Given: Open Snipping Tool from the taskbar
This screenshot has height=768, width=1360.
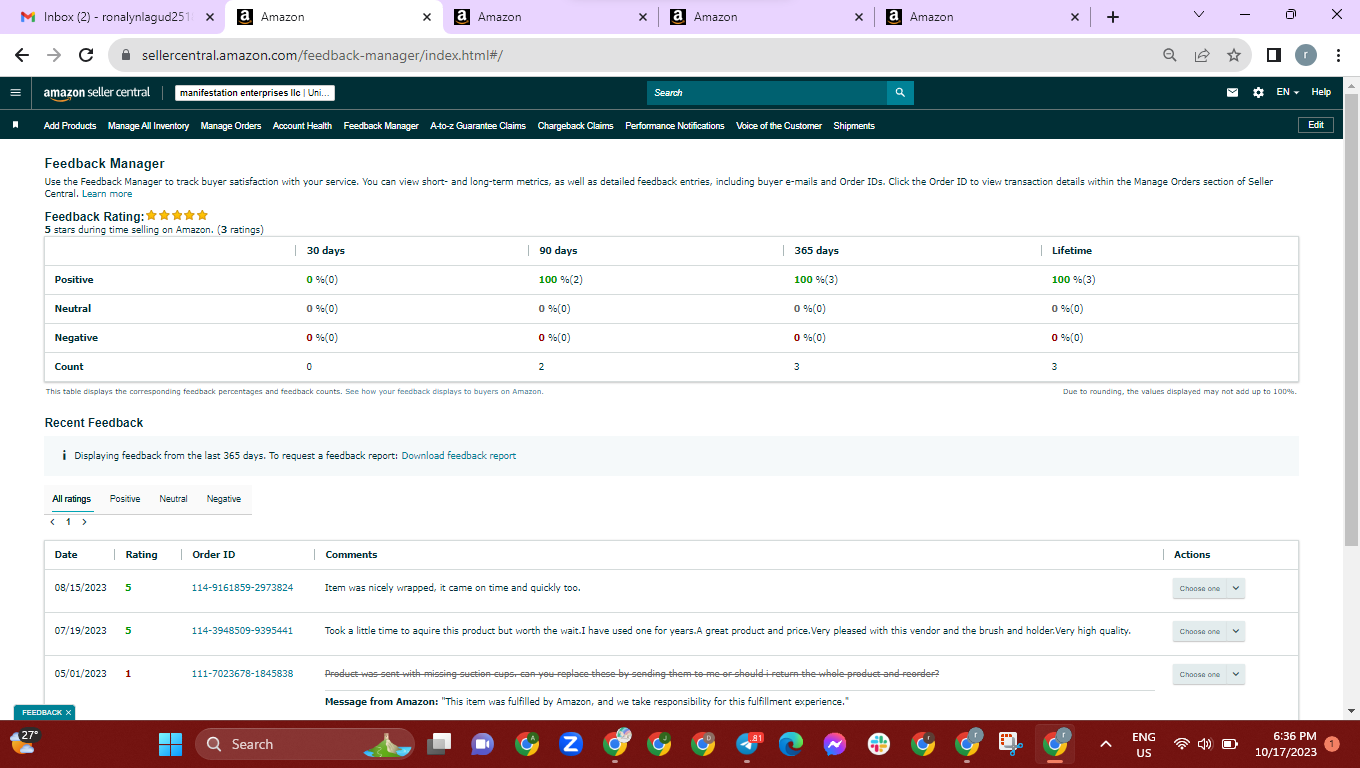Looking at the screenshot, I should [x=1011, y=744].
